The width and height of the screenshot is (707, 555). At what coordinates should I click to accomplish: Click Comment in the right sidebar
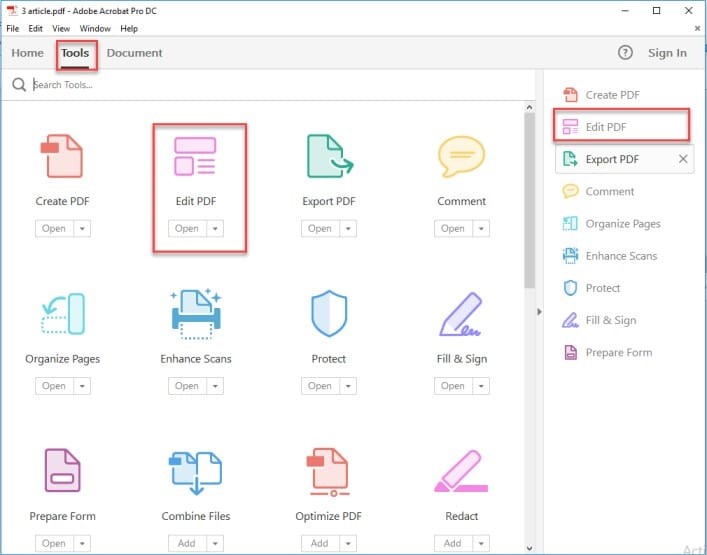click(x=598, y=192)
